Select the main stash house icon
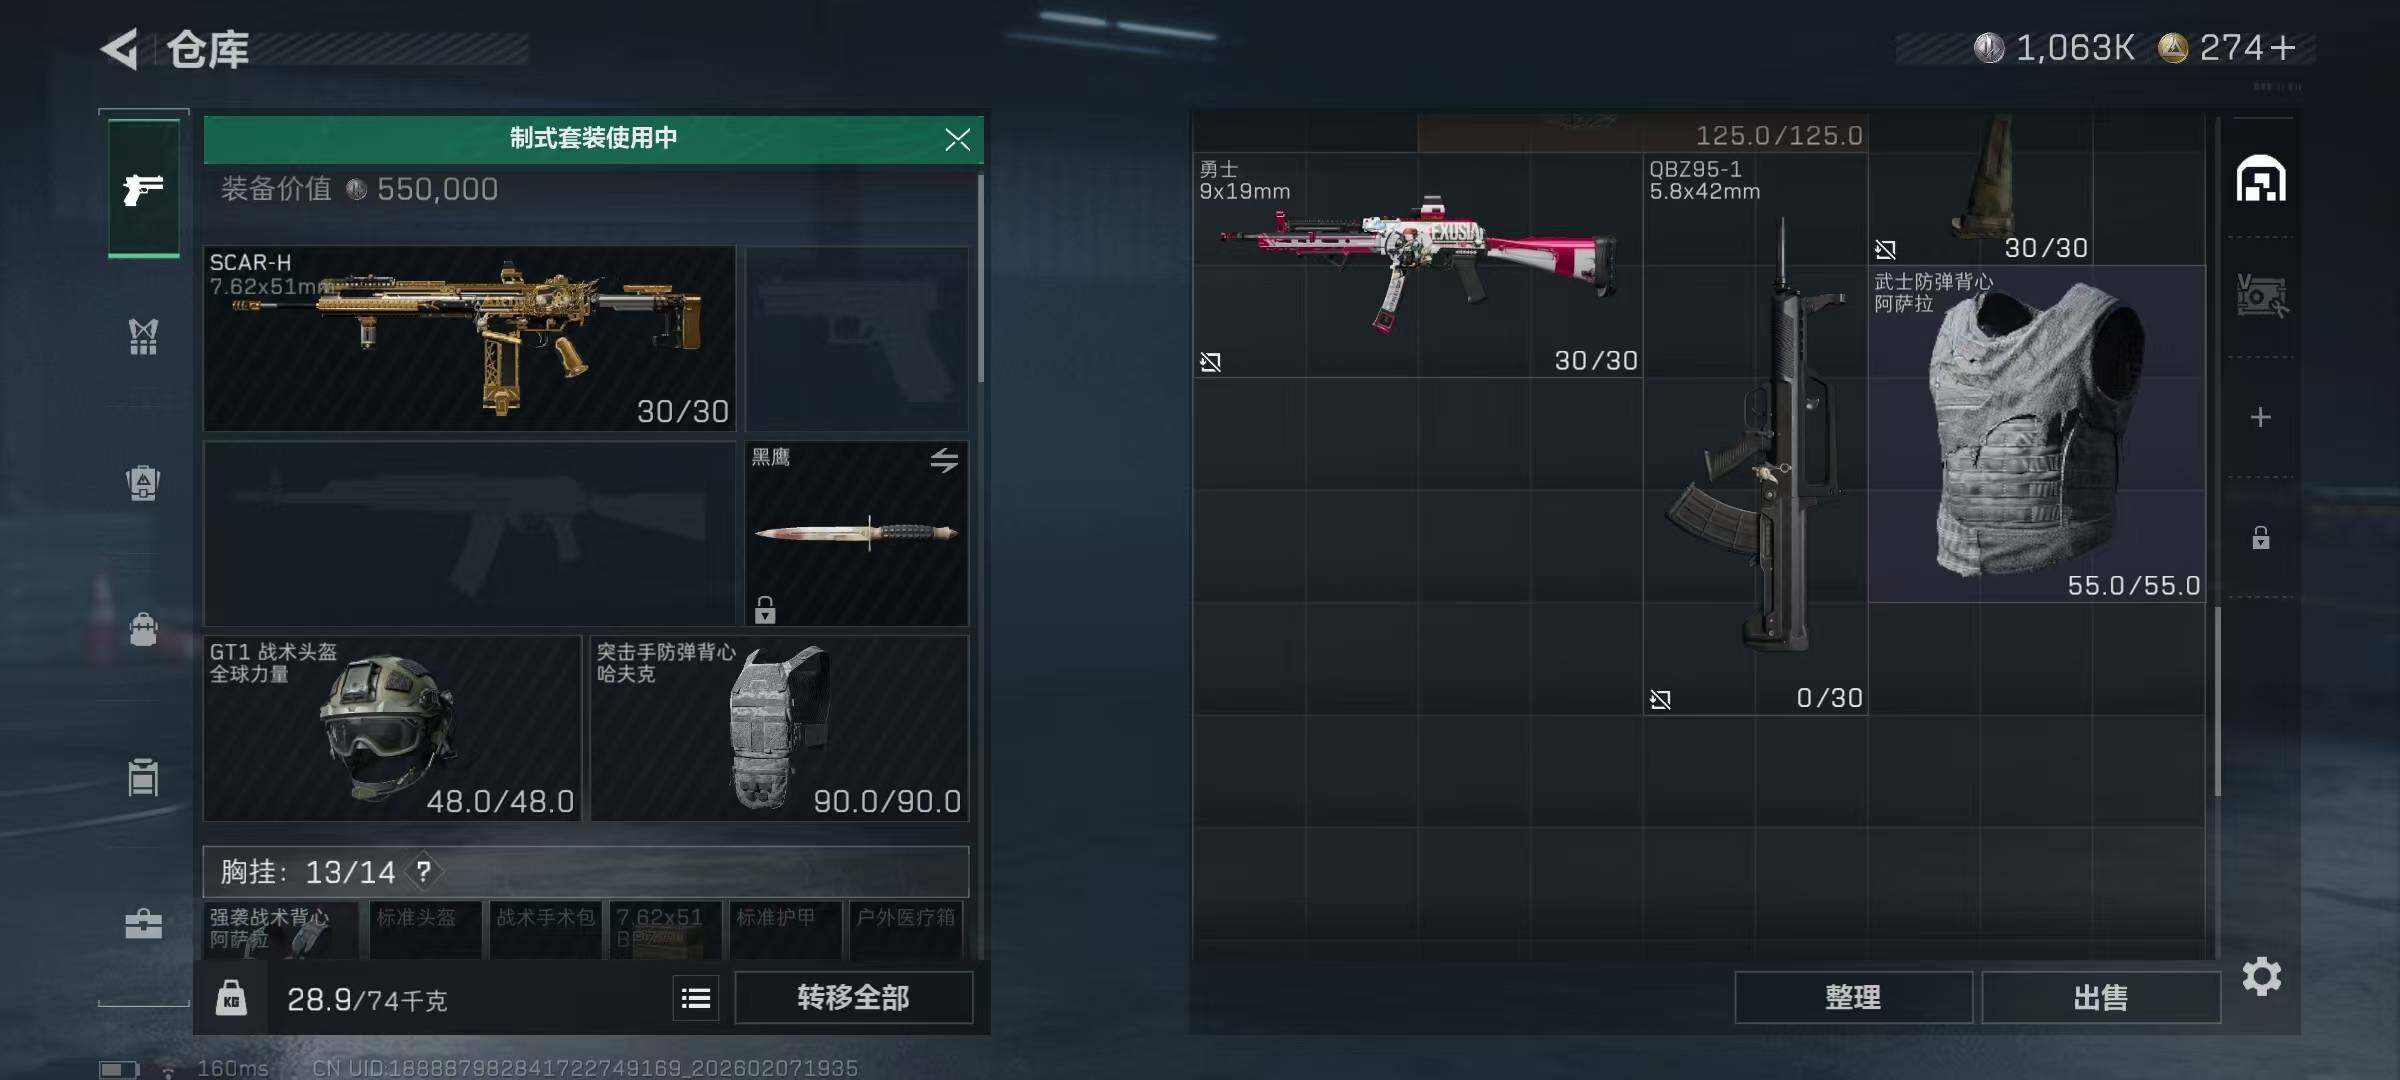The image size is (2400, 1080). 2261,179
